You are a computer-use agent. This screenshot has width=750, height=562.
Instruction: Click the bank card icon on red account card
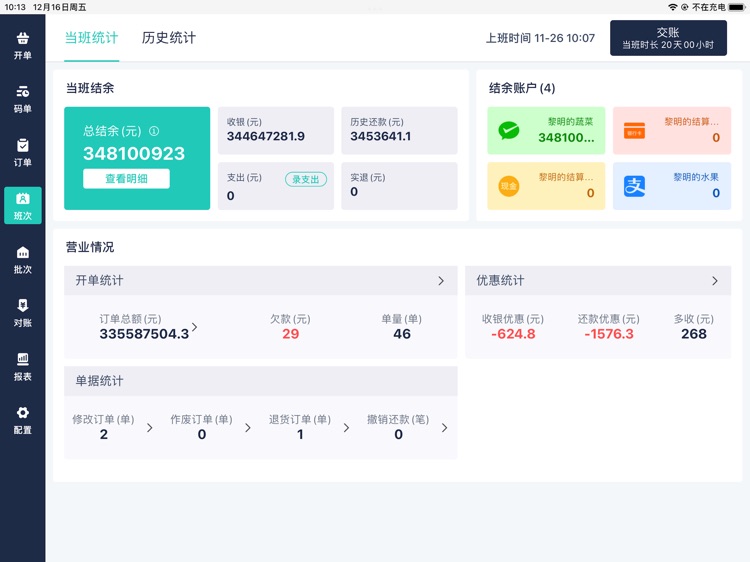tap(634, 130)
